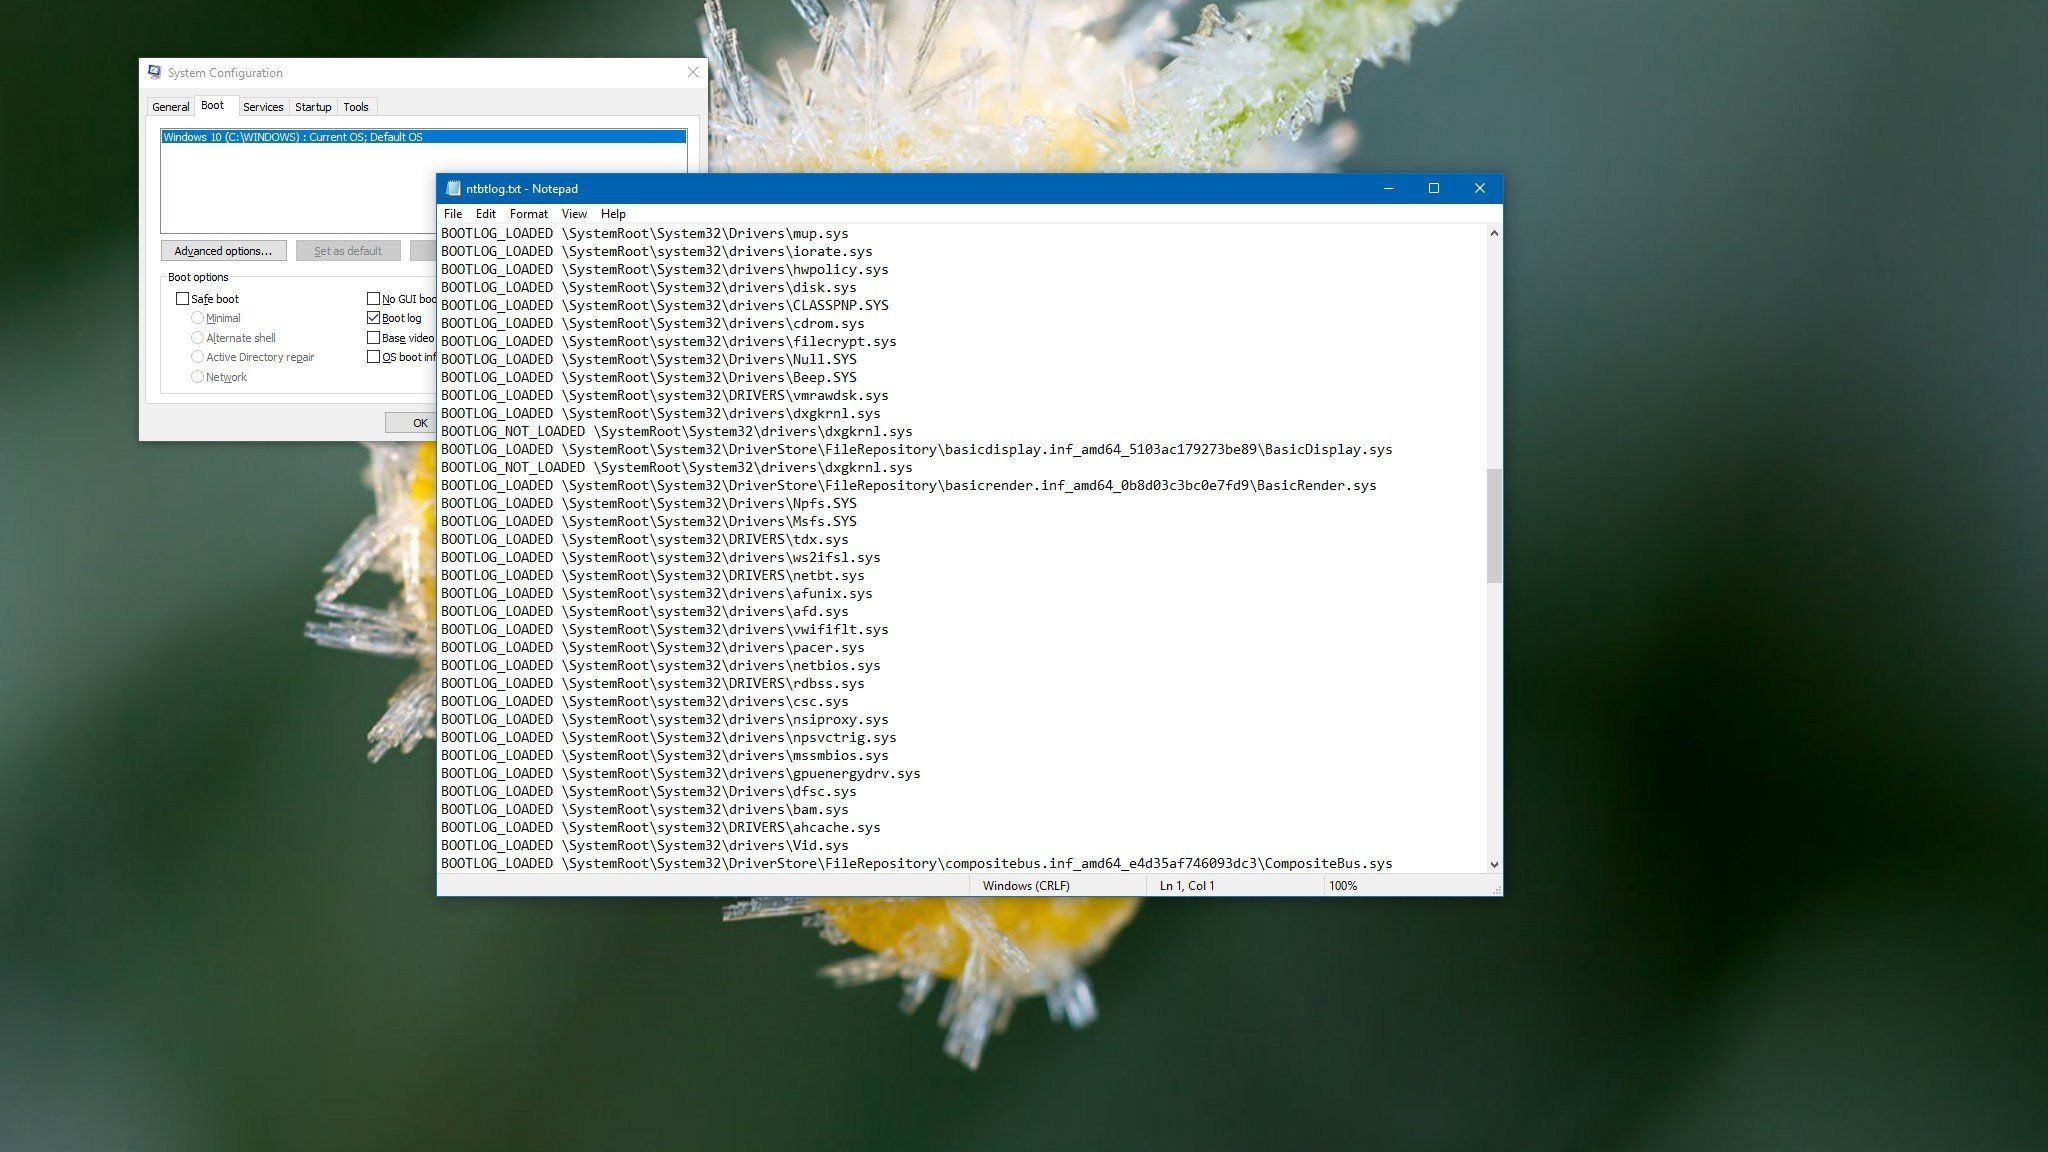Open the Format menu in Notepad
2048x1152 pixels.
click(x=528, y=214)
